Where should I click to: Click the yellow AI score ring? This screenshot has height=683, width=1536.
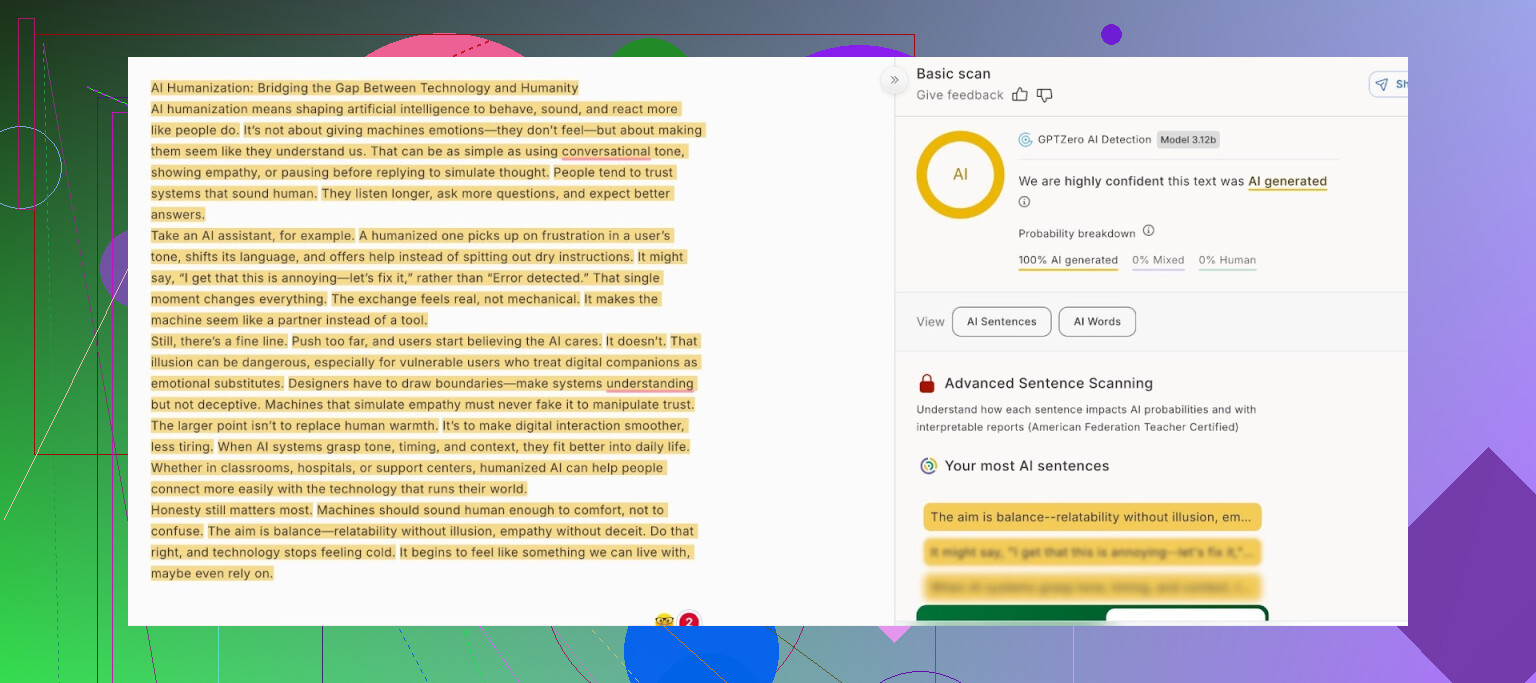click(960, 174)
